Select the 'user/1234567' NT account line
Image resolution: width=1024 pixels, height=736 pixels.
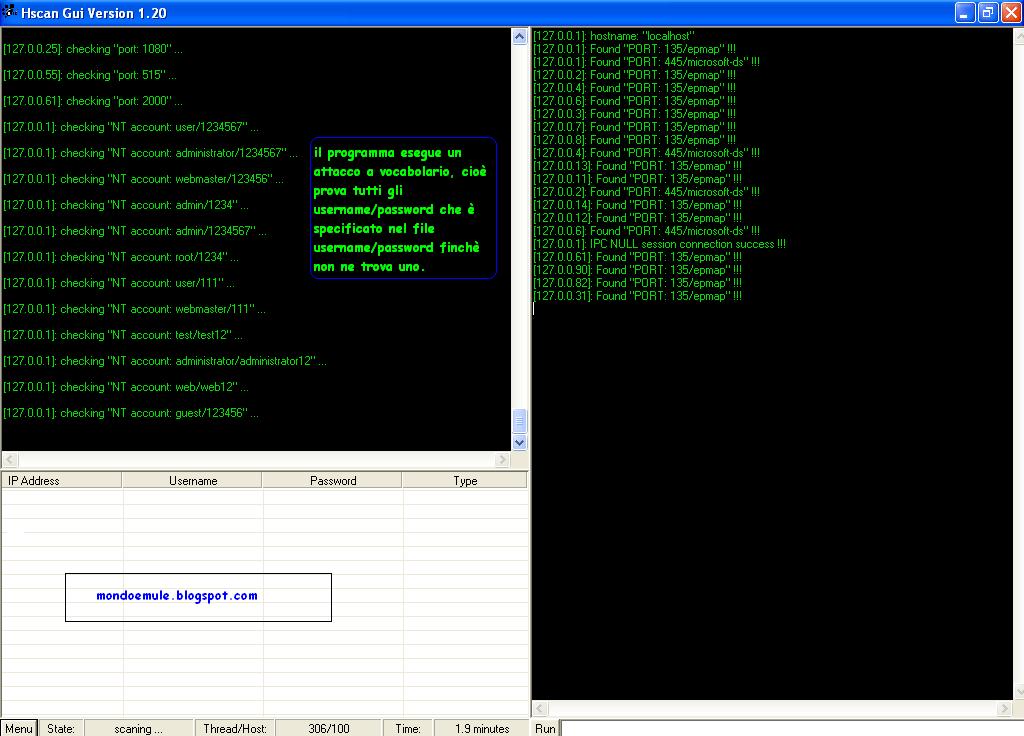point(131,127)
